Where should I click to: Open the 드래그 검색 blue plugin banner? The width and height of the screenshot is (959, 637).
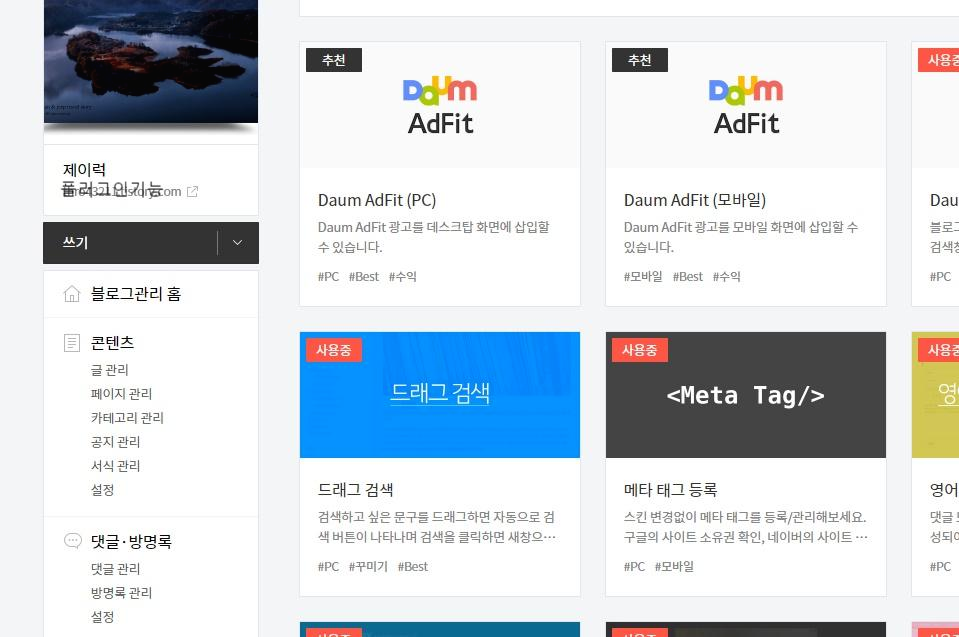click(x=440, y=395)
